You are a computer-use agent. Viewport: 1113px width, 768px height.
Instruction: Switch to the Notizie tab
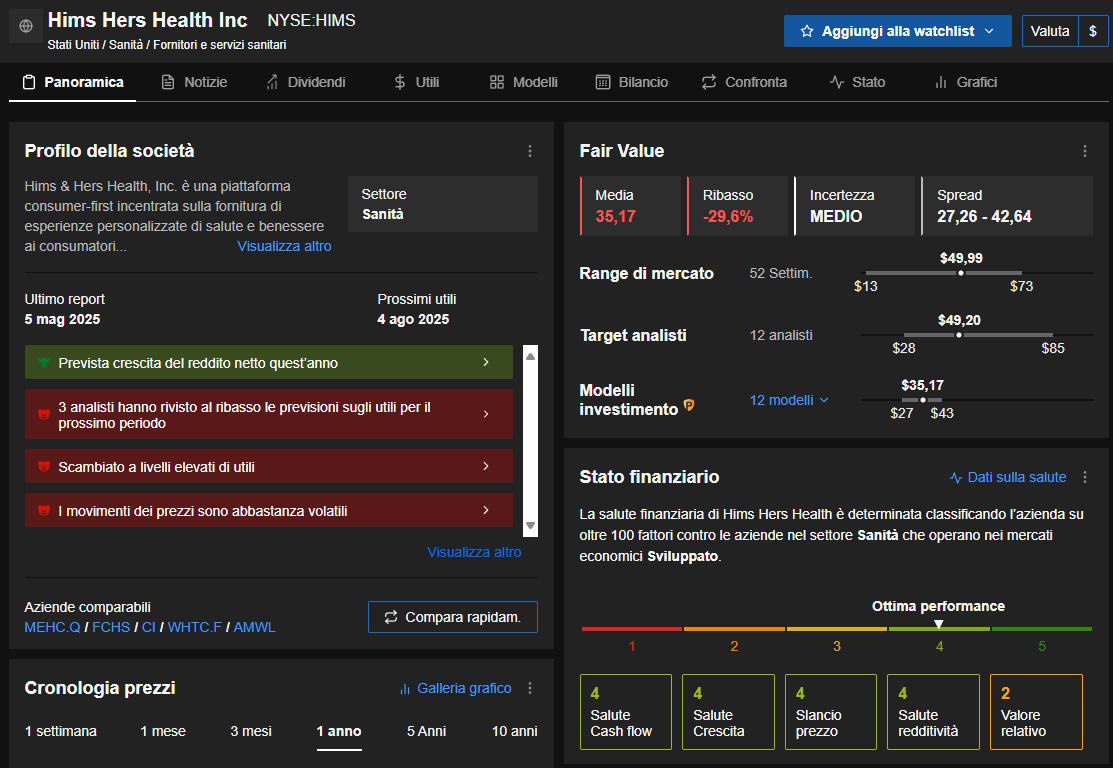(x=194, y=82)
